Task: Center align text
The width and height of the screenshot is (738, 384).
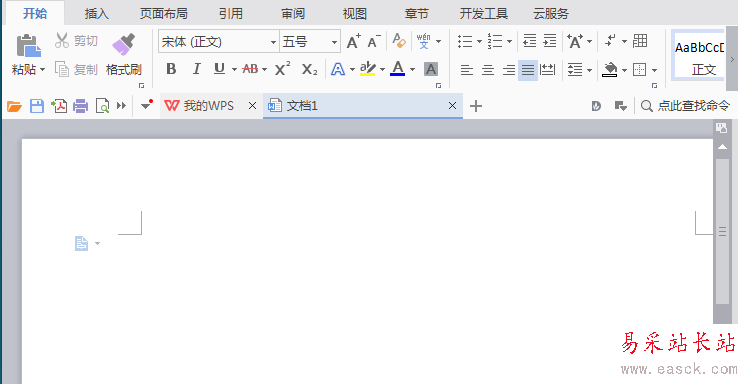Action: coord(488,70)
